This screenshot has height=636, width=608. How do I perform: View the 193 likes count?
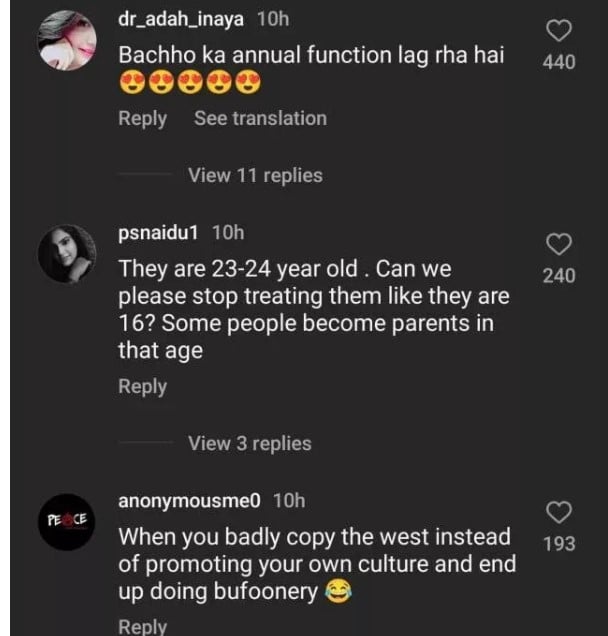coord(558,545)
